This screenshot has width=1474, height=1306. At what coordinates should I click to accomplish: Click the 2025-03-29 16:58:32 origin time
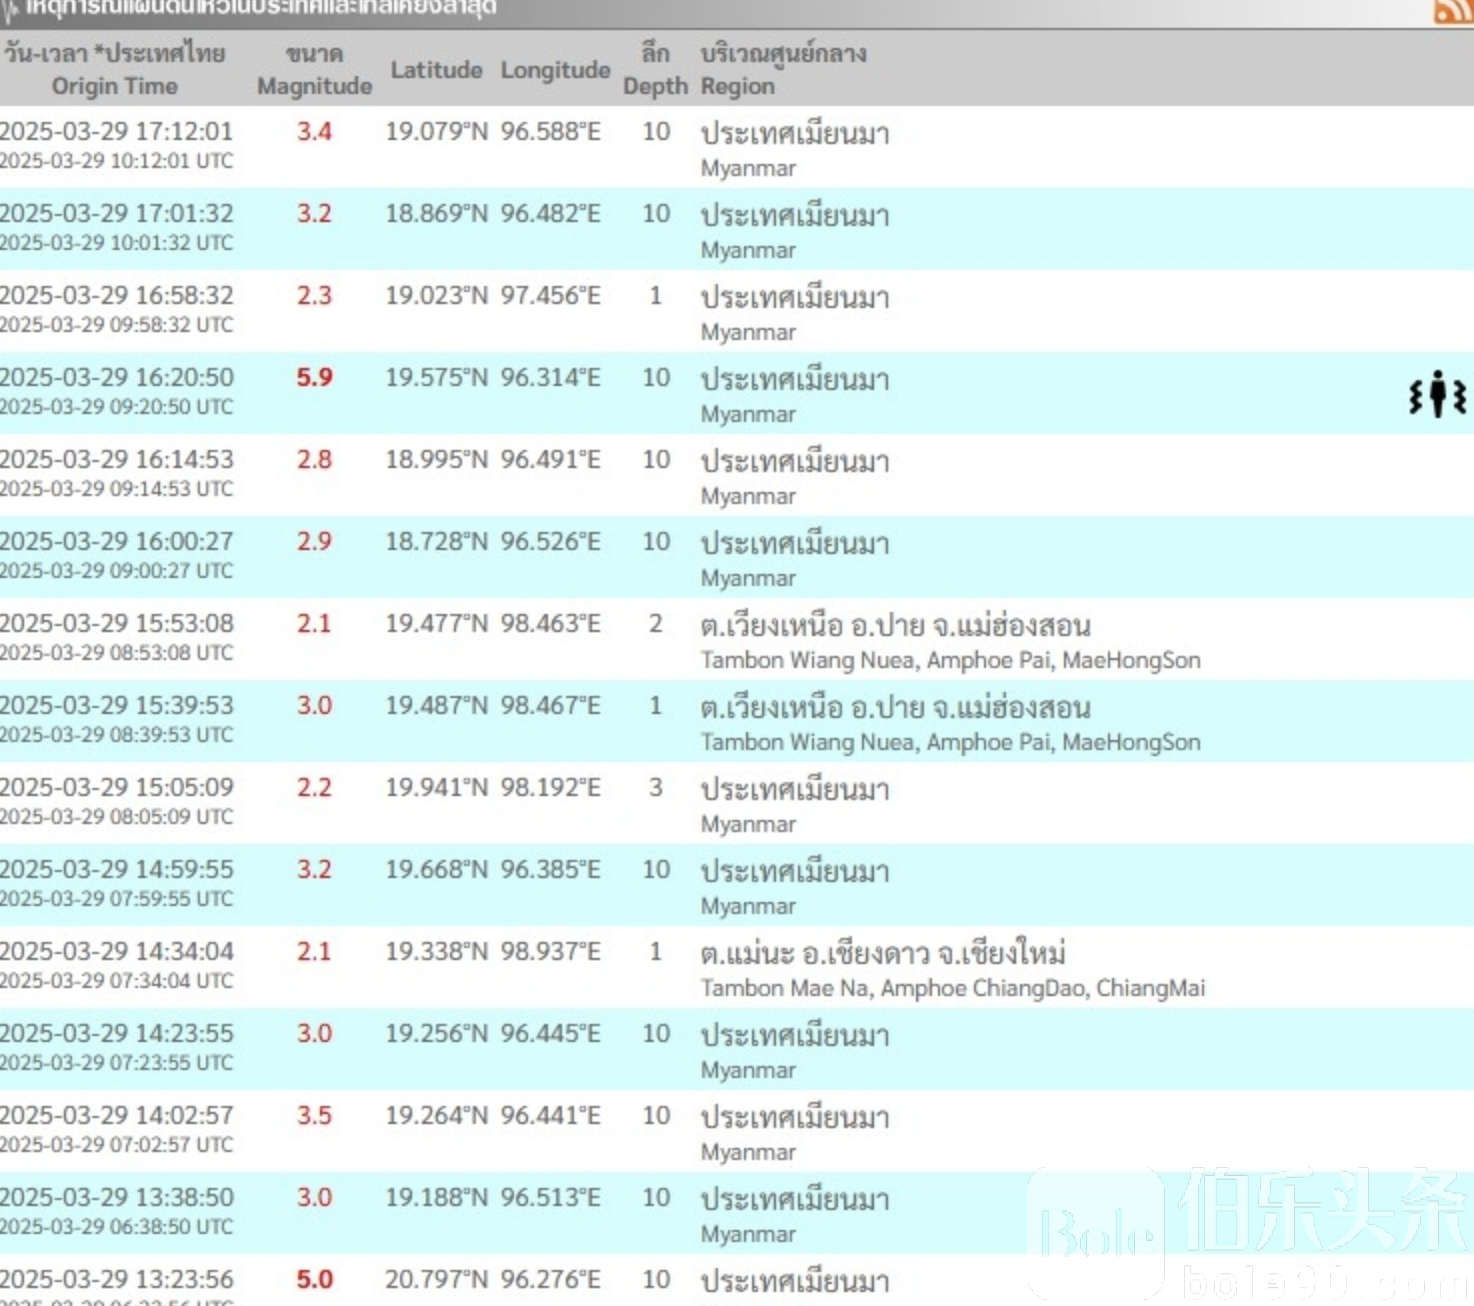point(117,296)
